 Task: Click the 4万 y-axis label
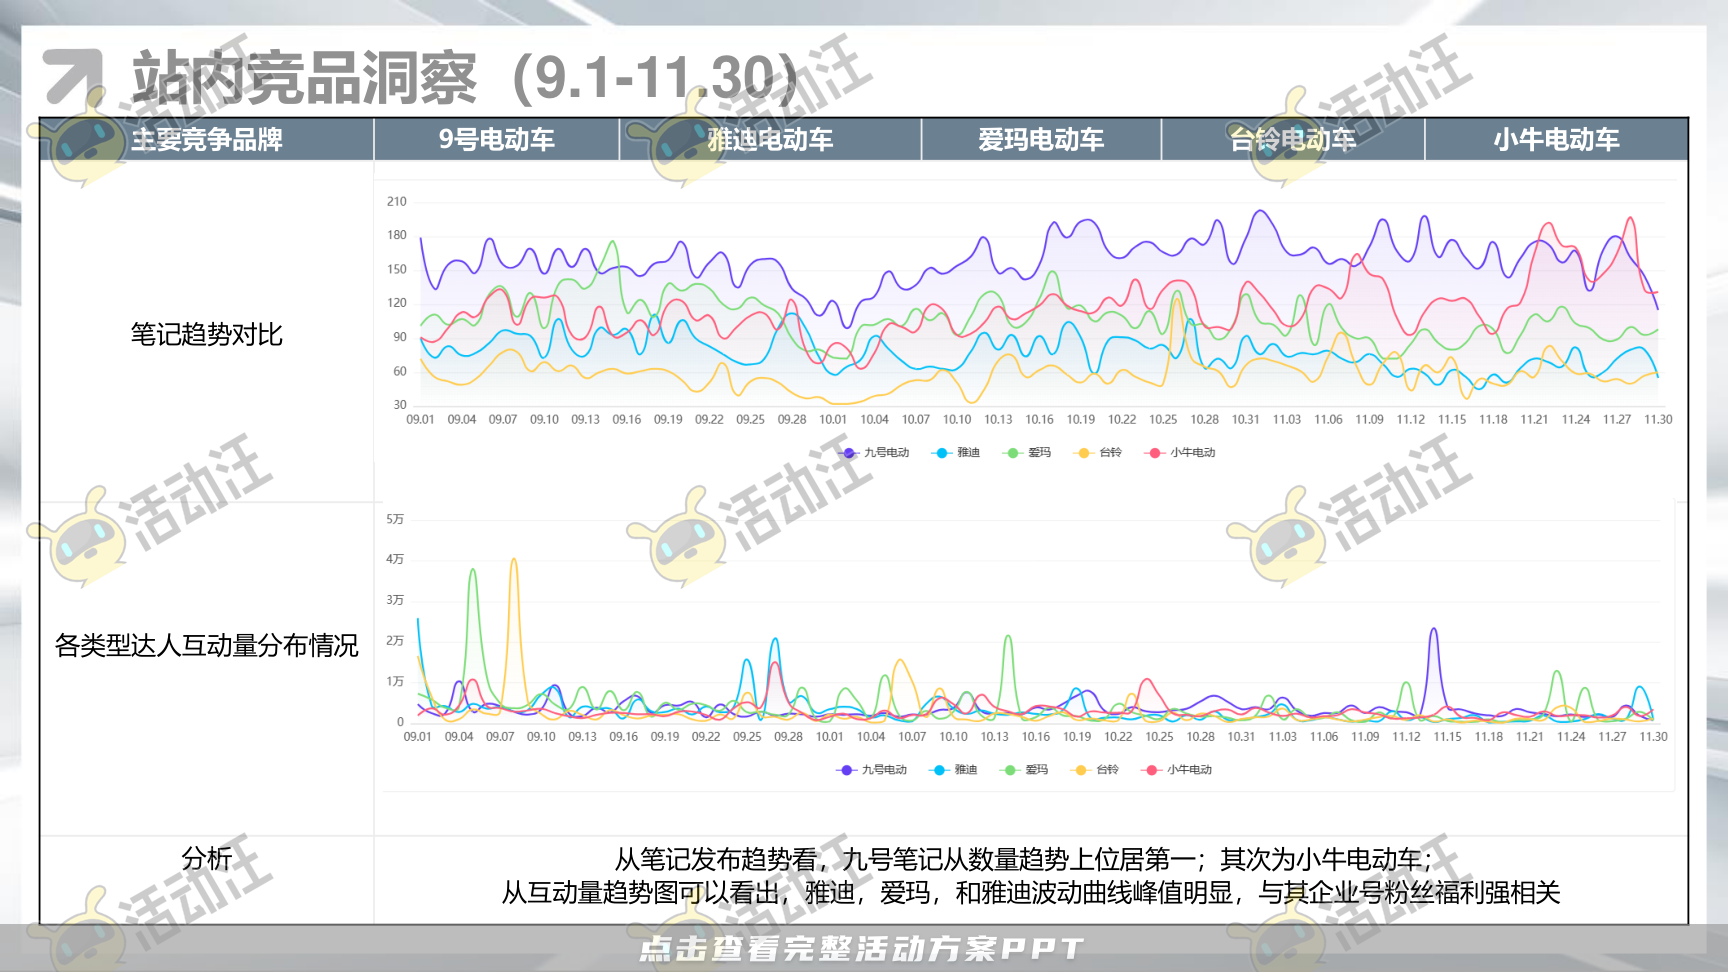click(x=395, y=559)
